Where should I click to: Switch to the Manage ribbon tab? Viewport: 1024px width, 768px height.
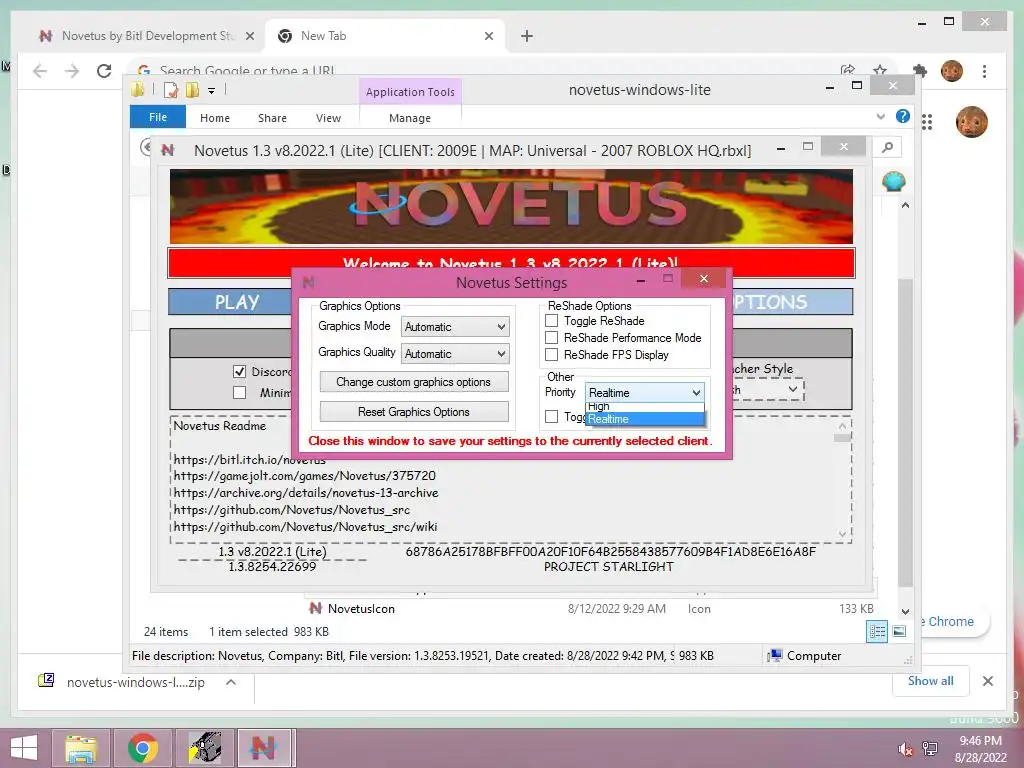[x=410, y=118]
